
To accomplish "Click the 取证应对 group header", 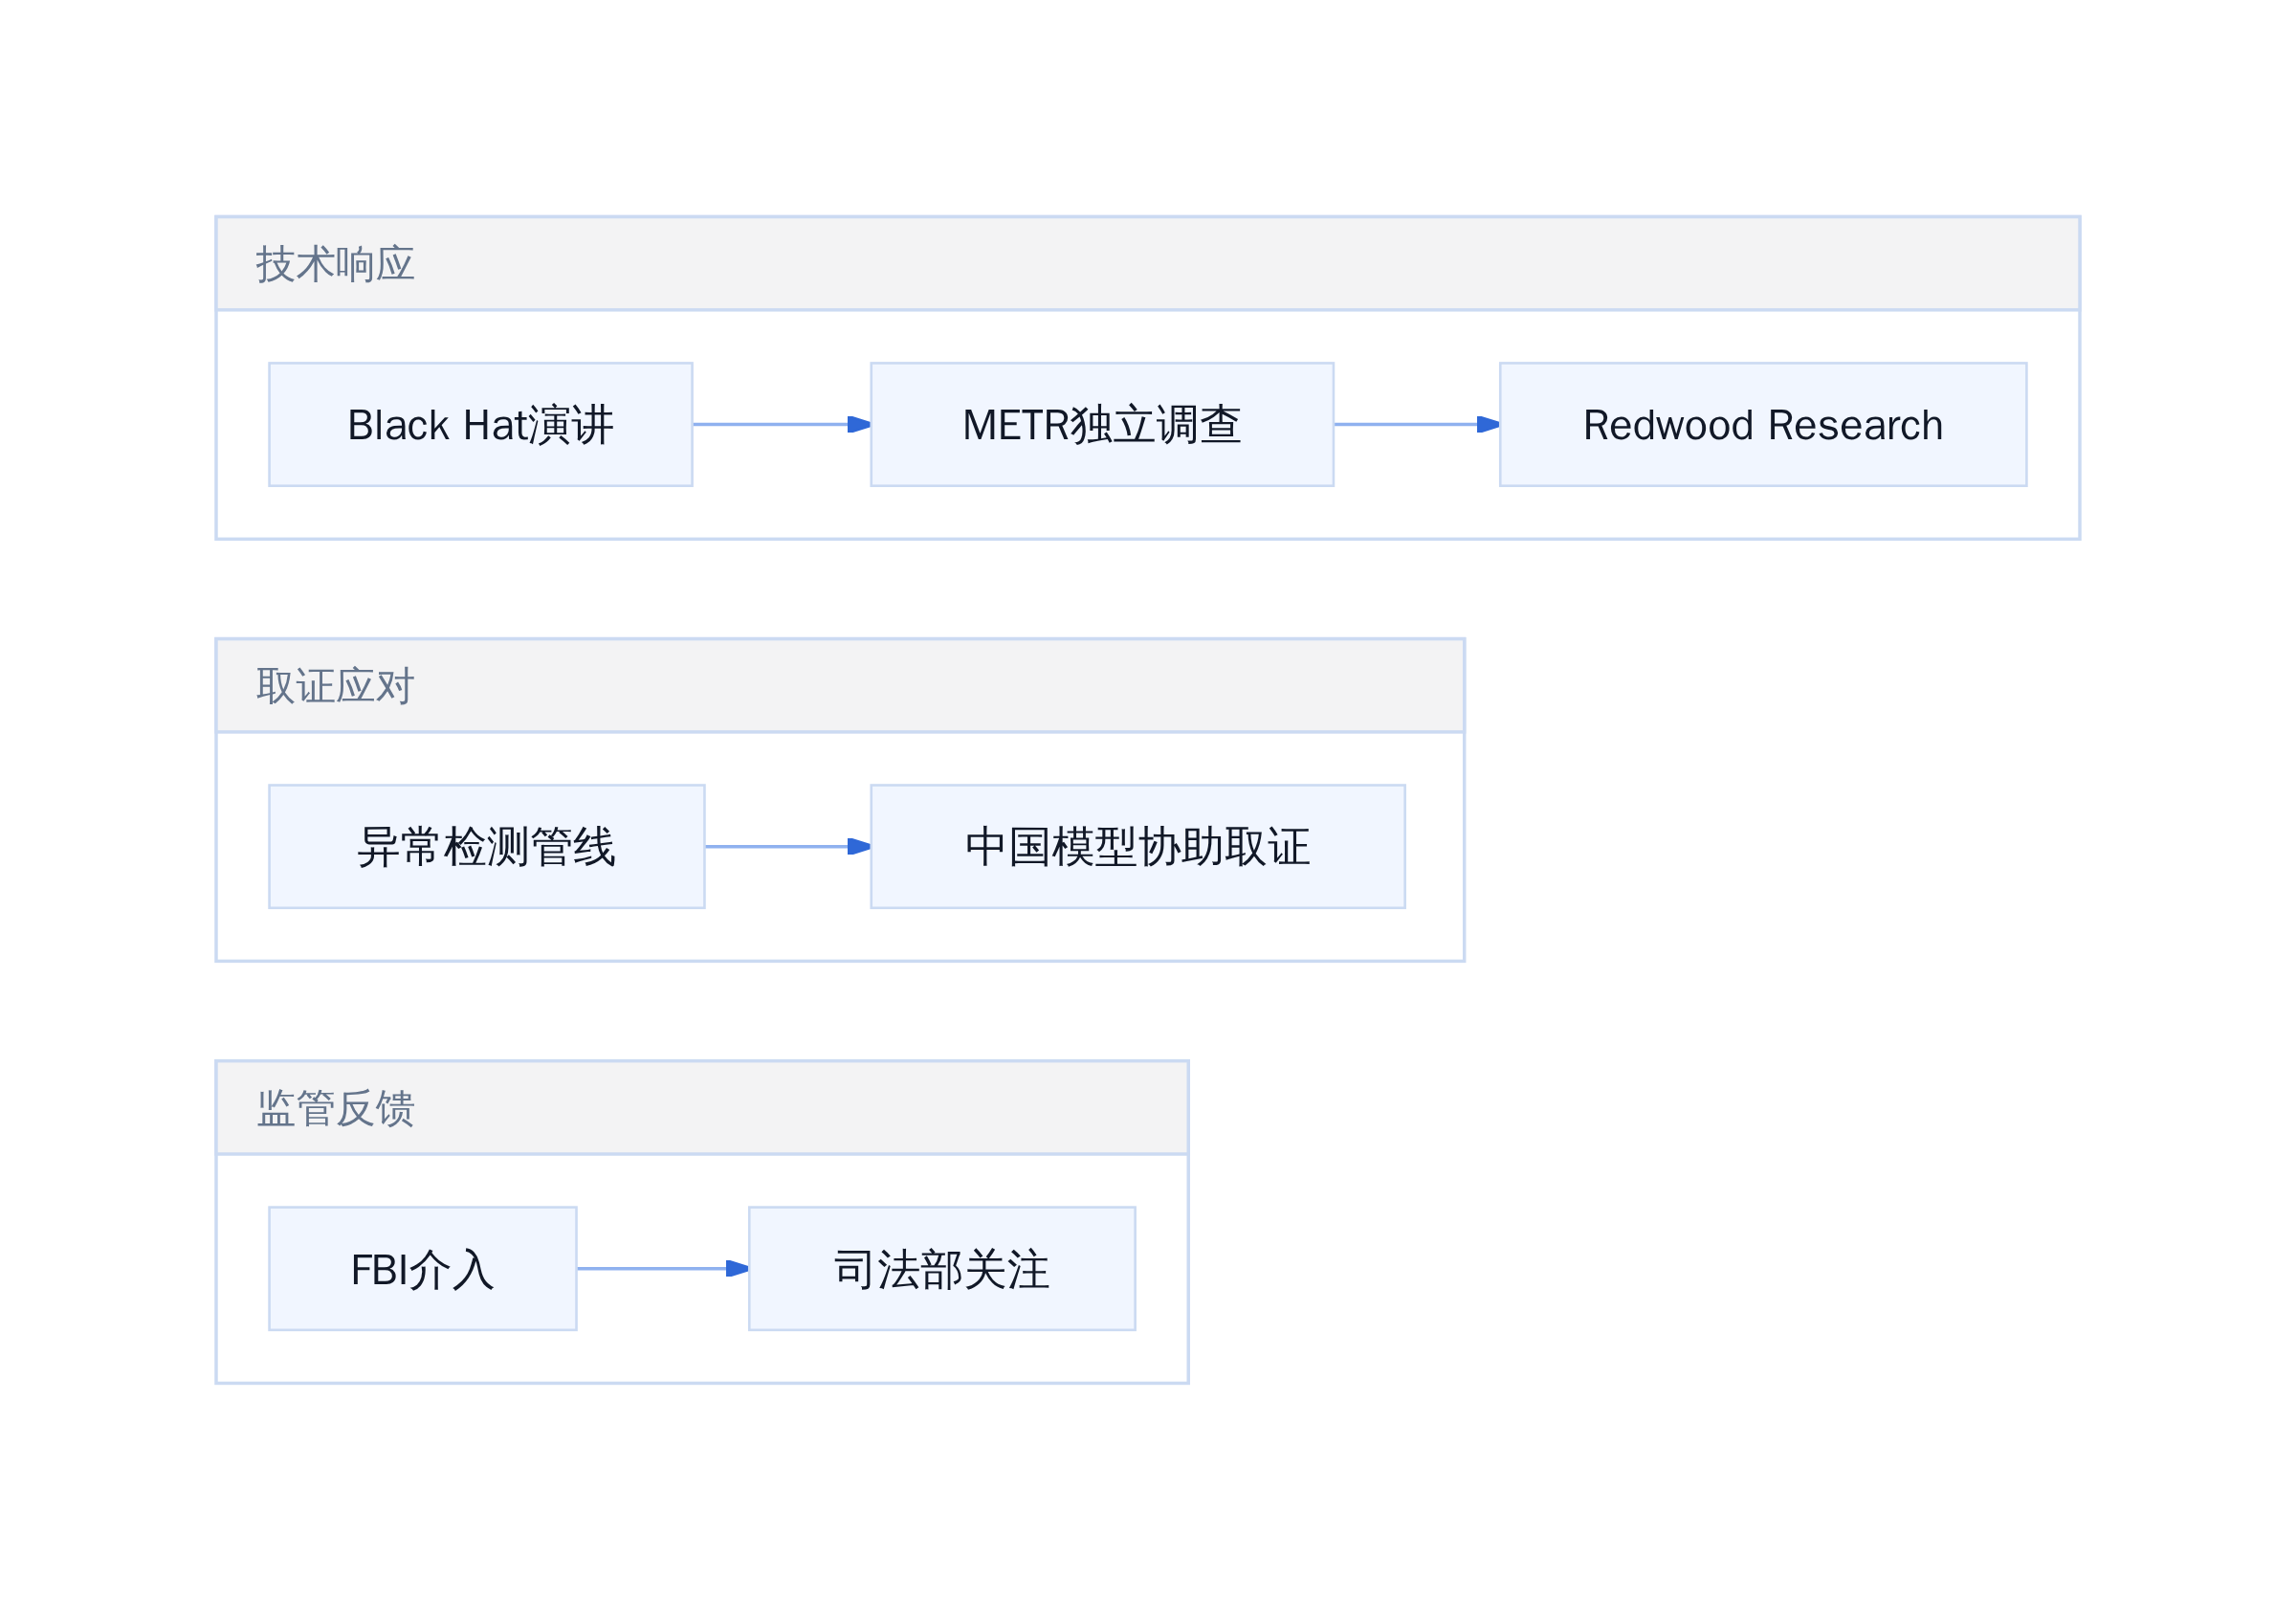I will 839,685.
